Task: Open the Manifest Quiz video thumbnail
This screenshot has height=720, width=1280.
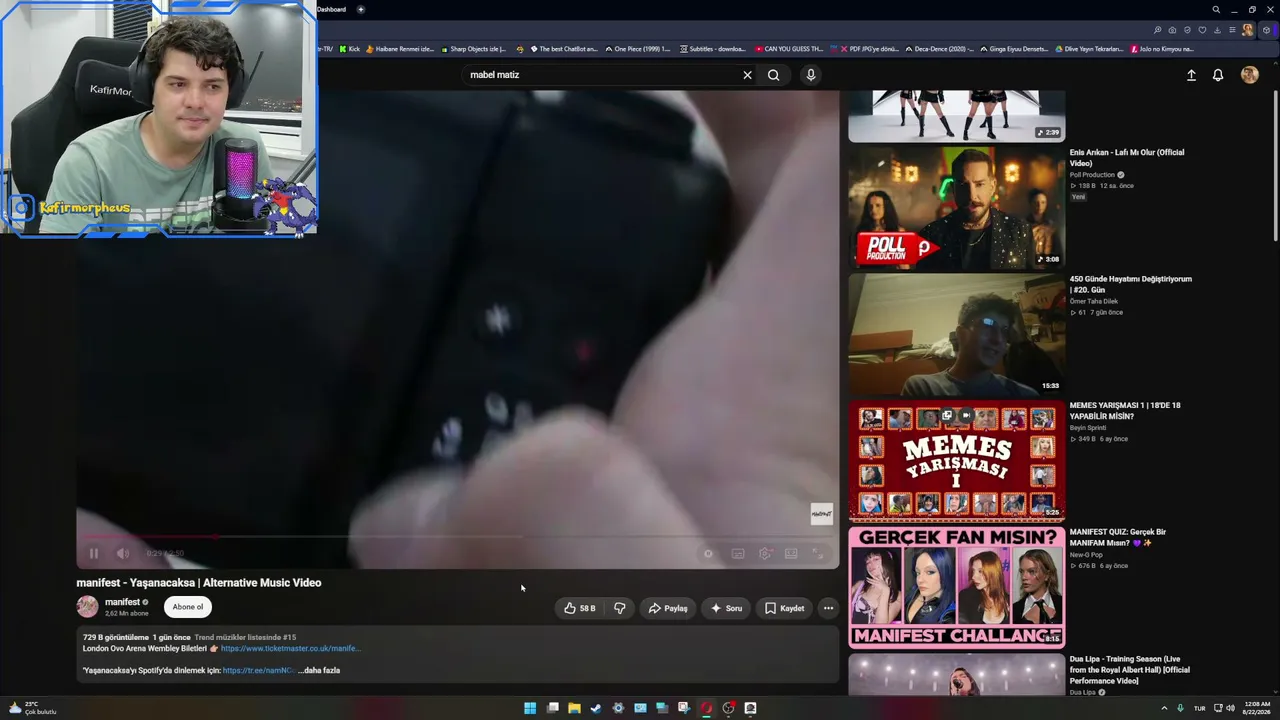Action: coord(957,588)
